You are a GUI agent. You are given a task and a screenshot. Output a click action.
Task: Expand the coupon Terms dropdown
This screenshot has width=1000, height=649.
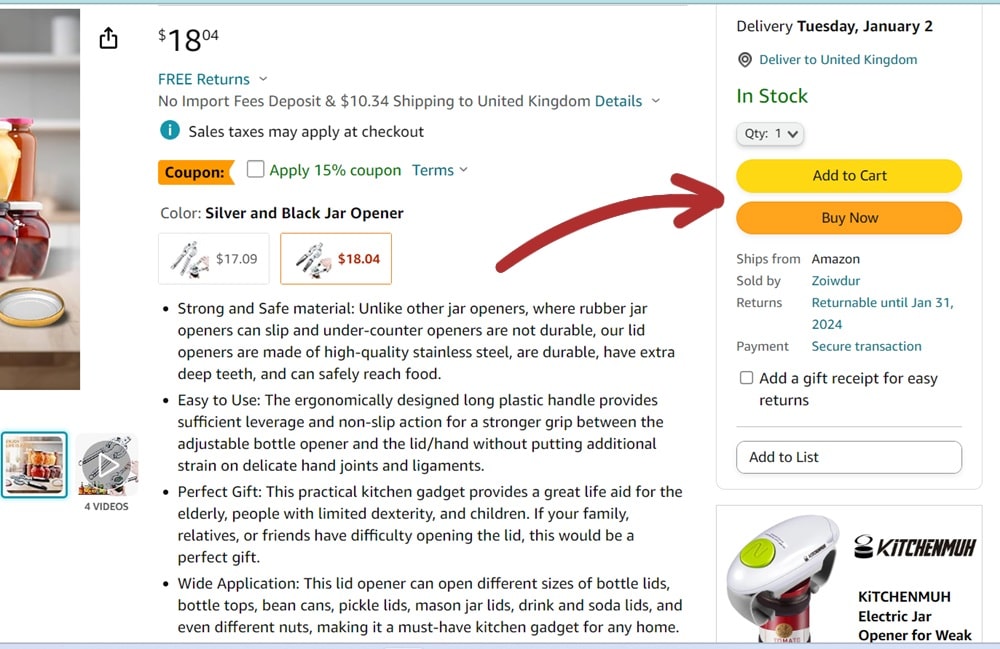click(x=440, y=170)
